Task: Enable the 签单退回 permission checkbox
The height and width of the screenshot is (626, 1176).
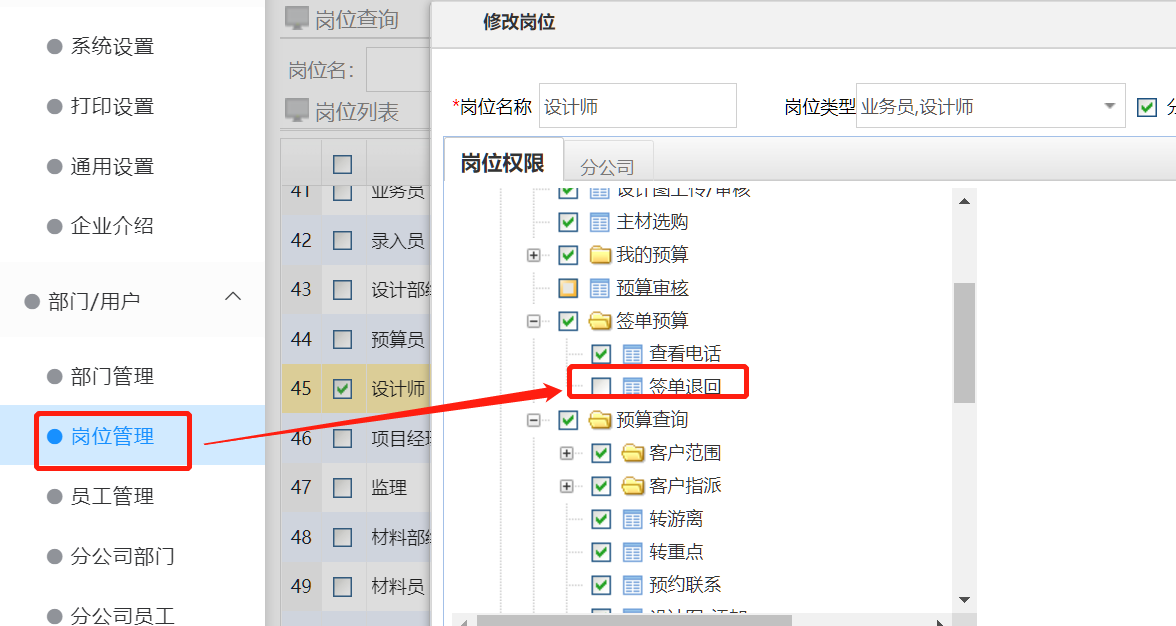Action: point(603,386)
